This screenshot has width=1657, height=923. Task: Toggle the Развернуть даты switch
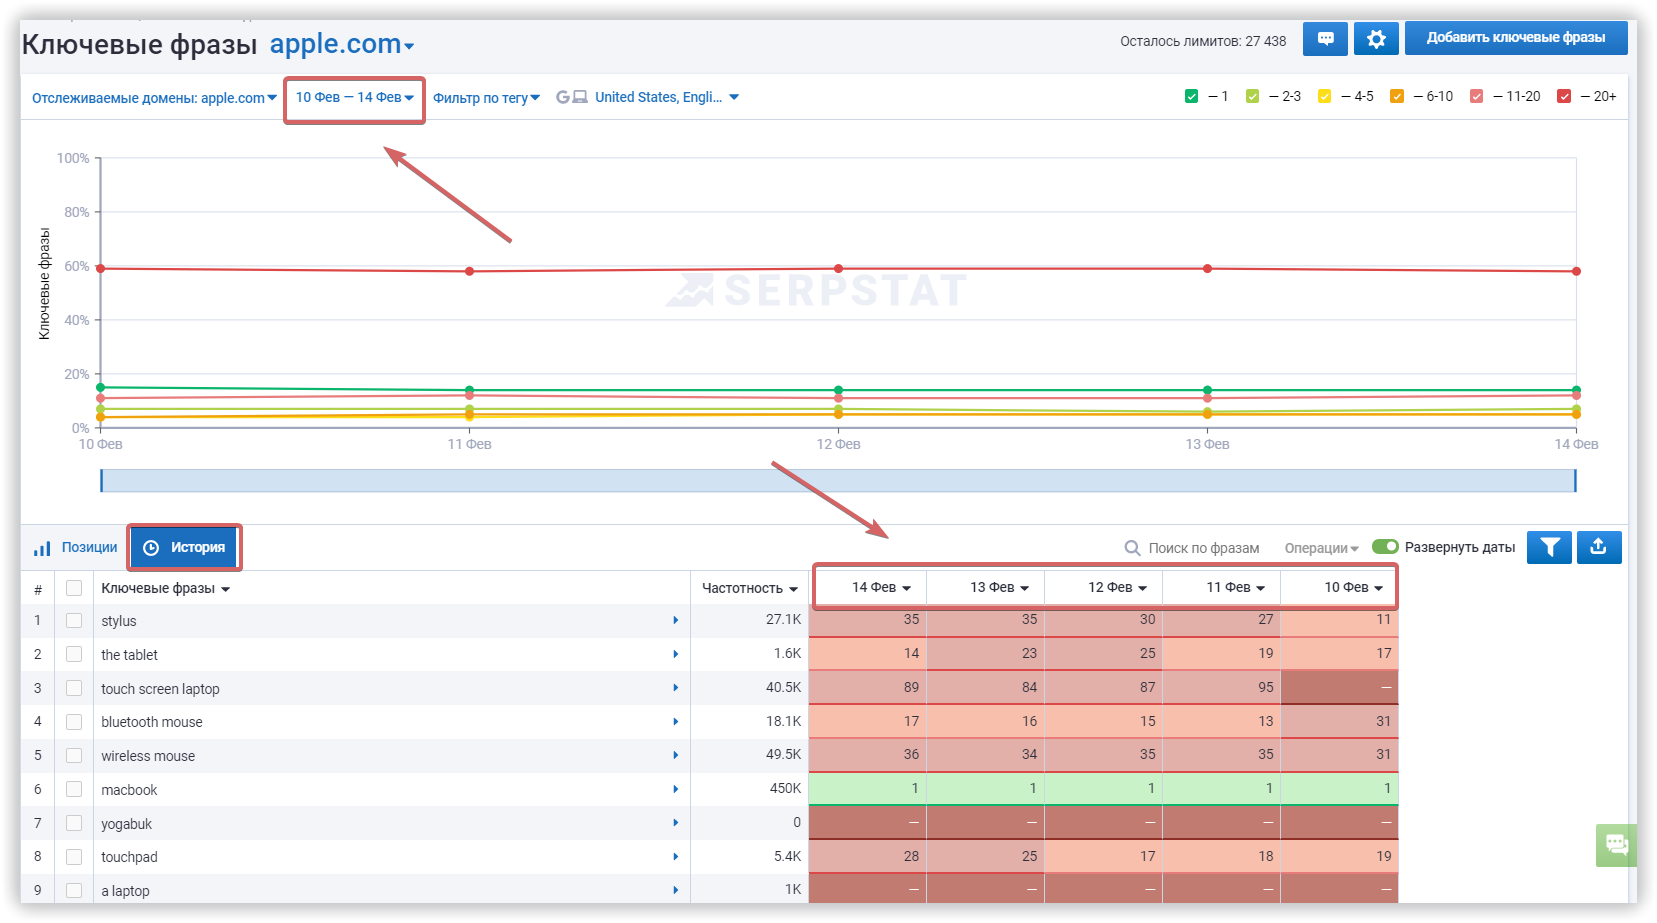(1385, 546)
